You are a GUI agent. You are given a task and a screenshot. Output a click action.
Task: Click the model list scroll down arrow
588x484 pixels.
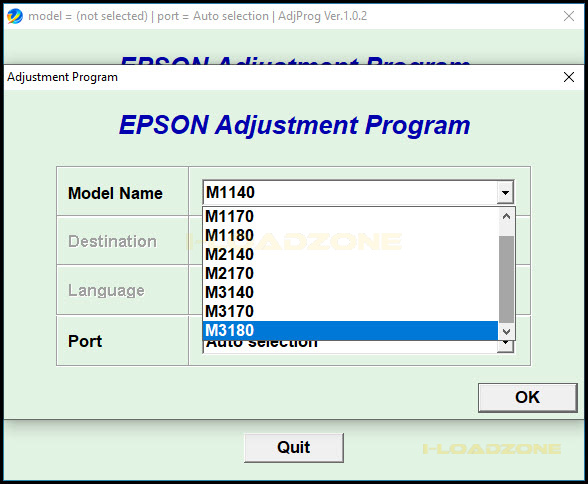click(x=506, y=331)
